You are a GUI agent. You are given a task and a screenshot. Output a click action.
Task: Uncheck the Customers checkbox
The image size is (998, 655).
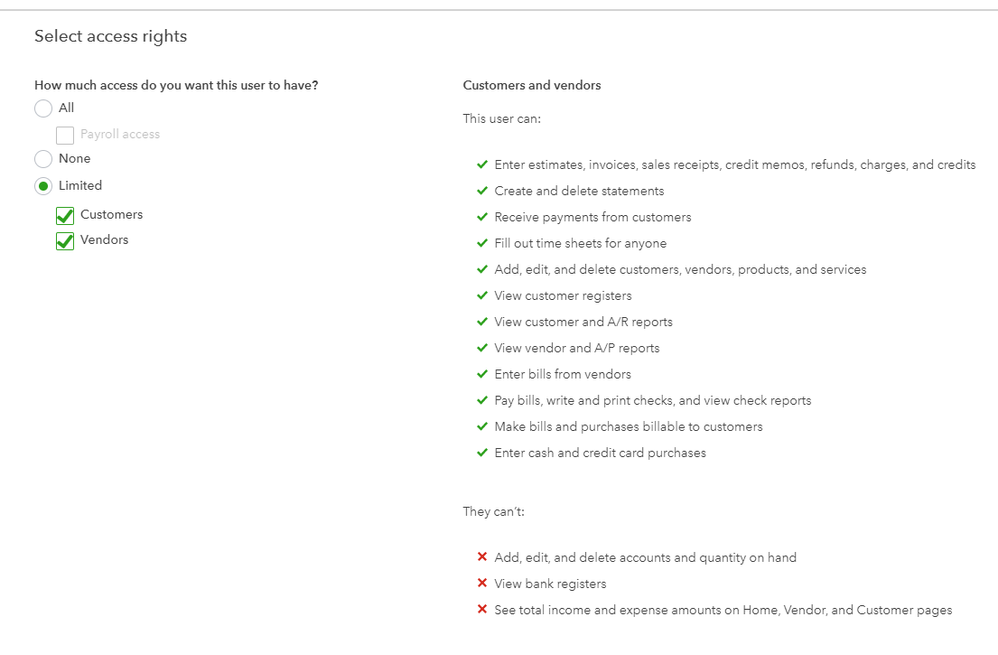pyautogui.click(x=65, y=215)
